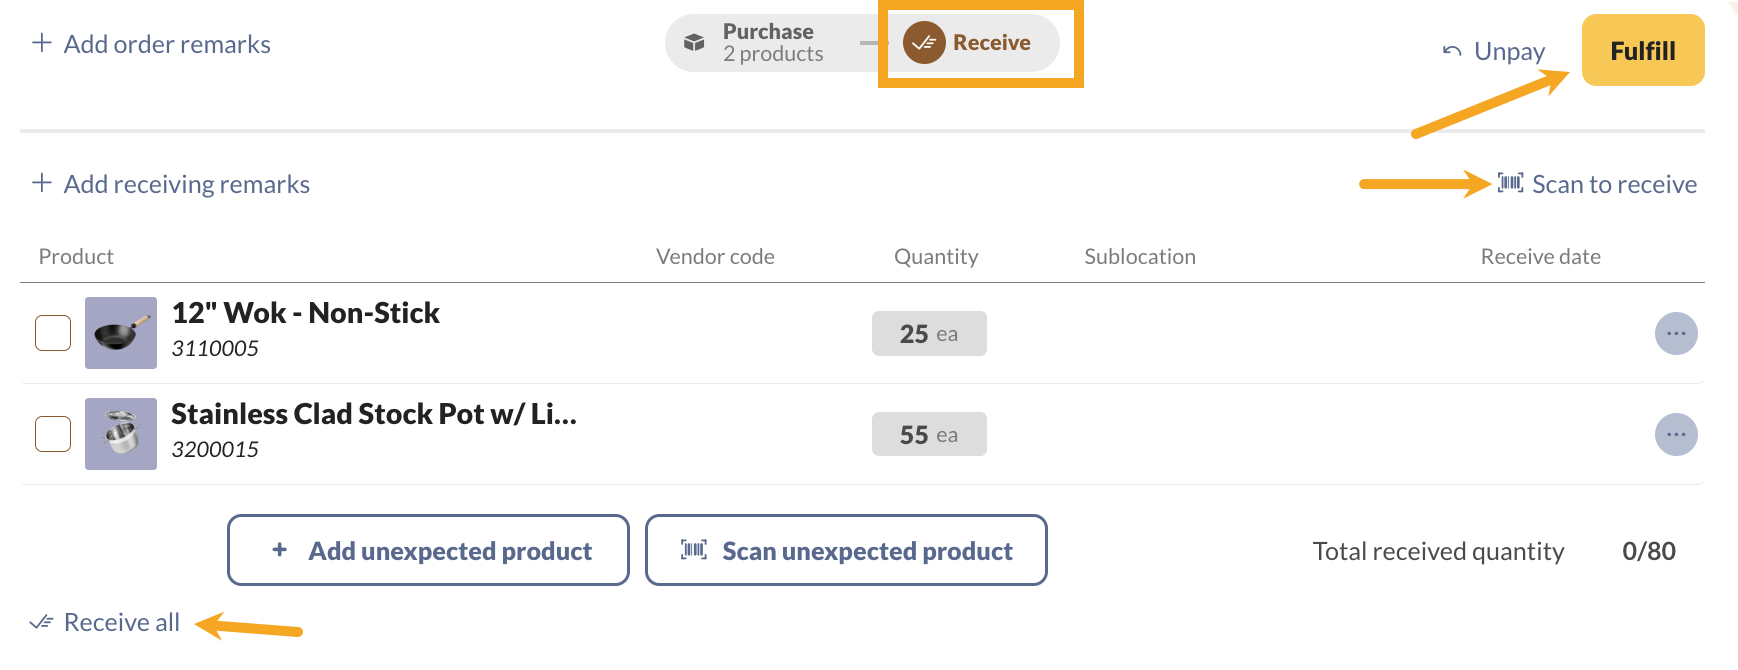Tick the Stainless Clad Stock Pot checkbox
This screenshot has width=1738, height=670.
click(x=53, y=434)
